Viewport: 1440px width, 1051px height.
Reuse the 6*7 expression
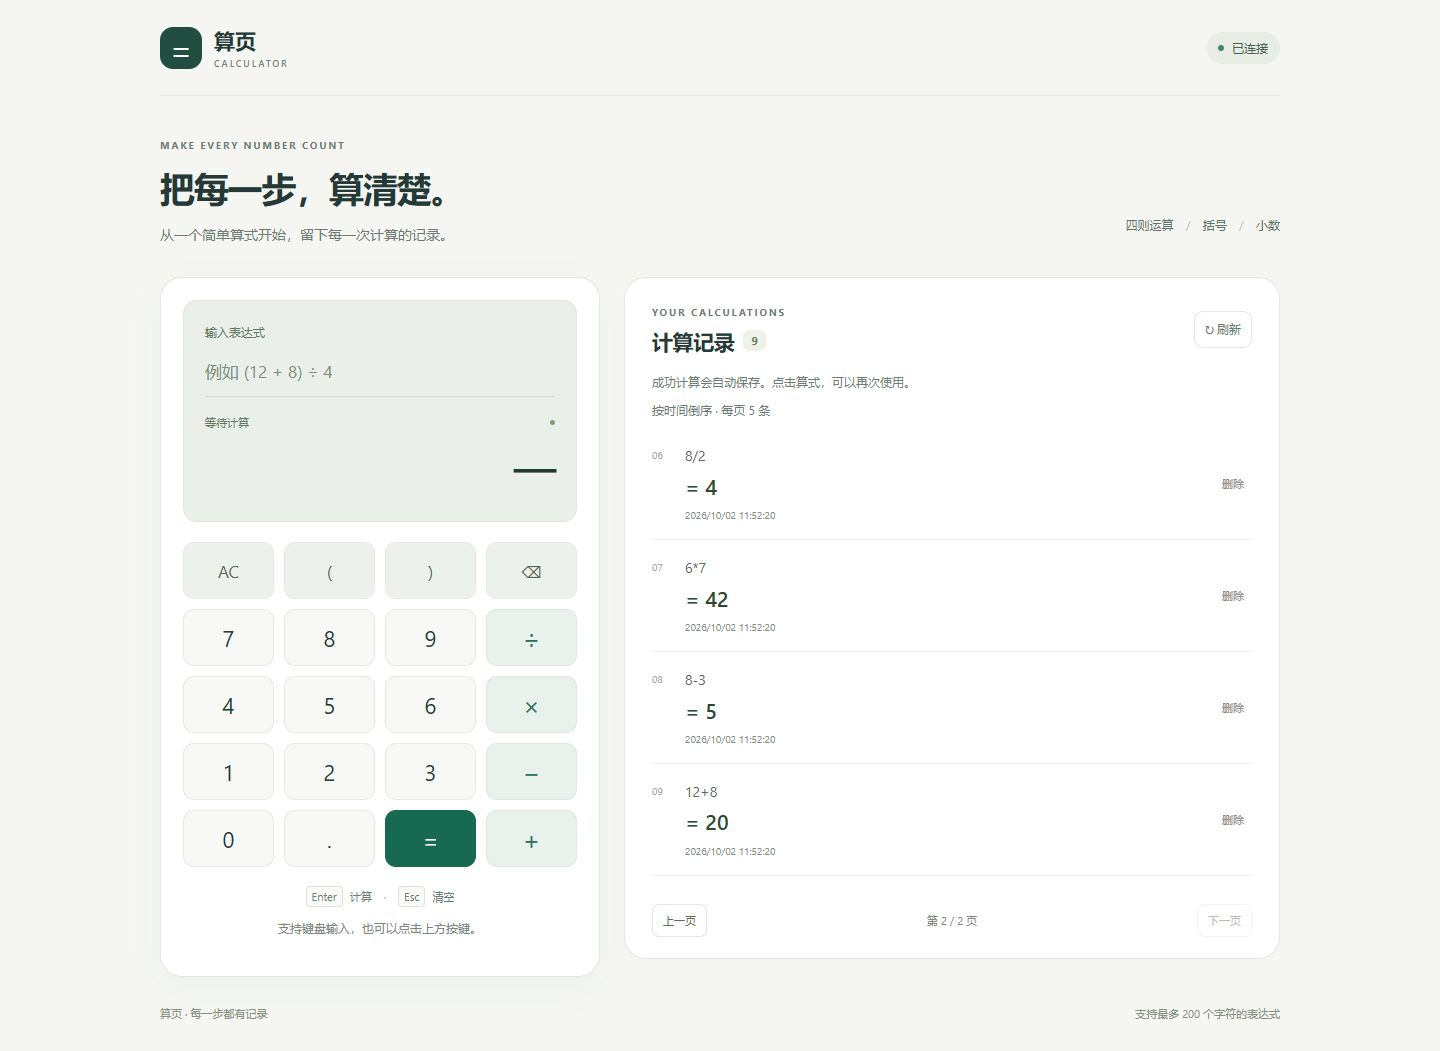[x=695, y=568]
